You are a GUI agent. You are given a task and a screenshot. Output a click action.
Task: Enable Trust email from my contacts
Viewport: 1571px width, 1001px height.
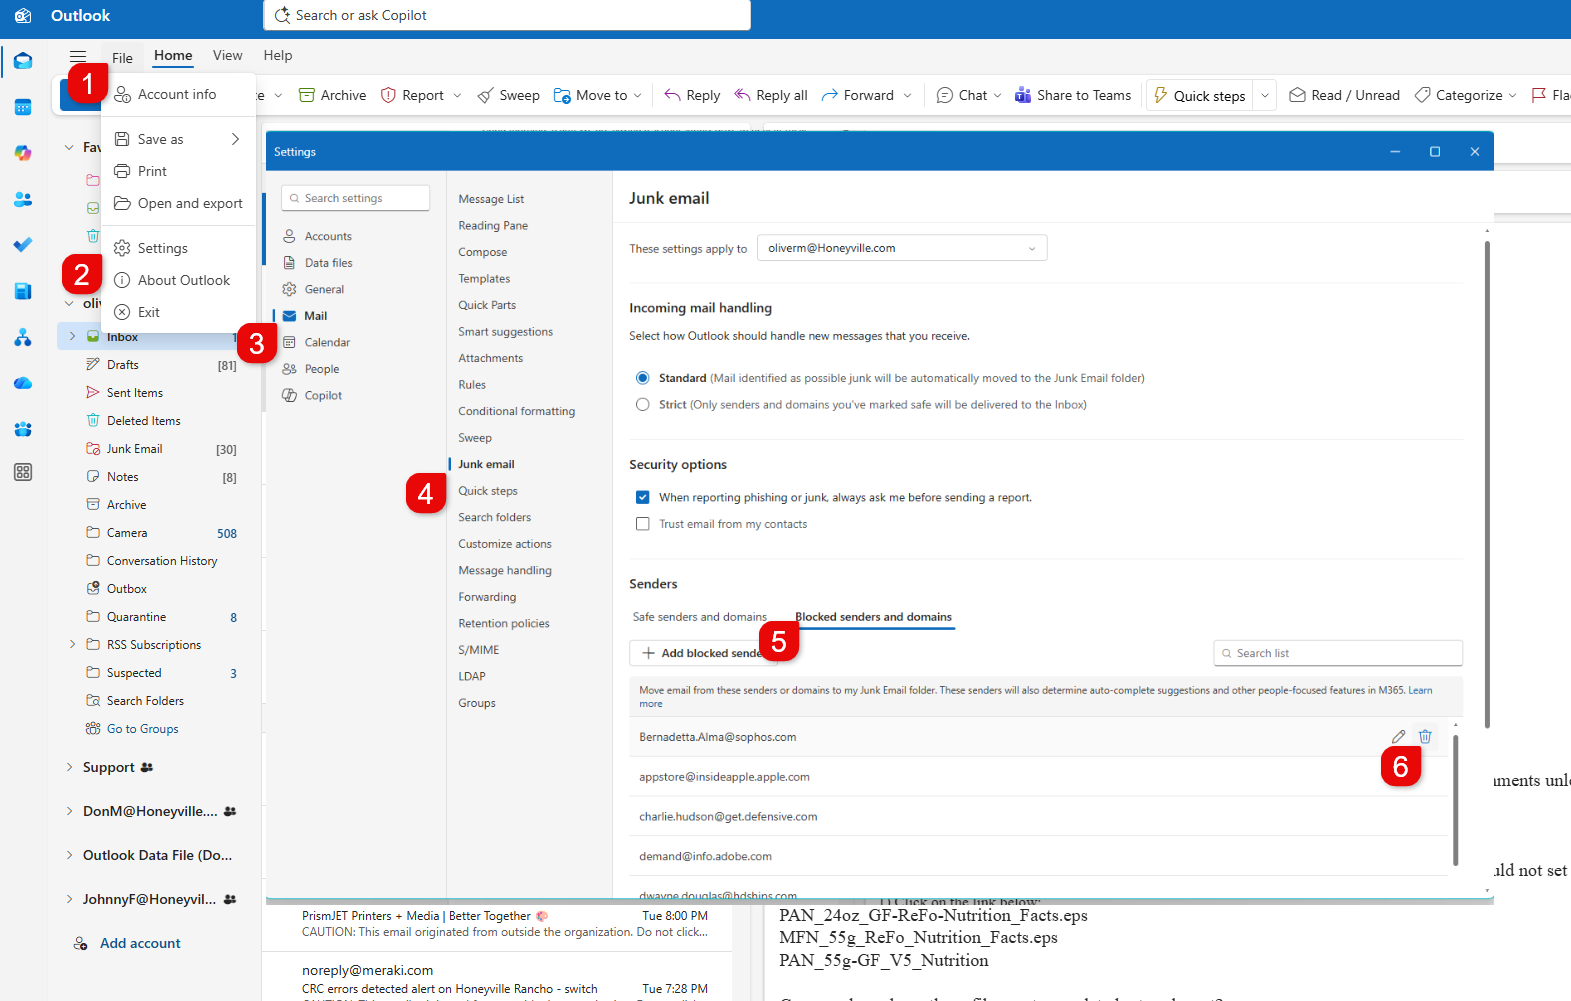pyautogui.click(x=643, y=524)
